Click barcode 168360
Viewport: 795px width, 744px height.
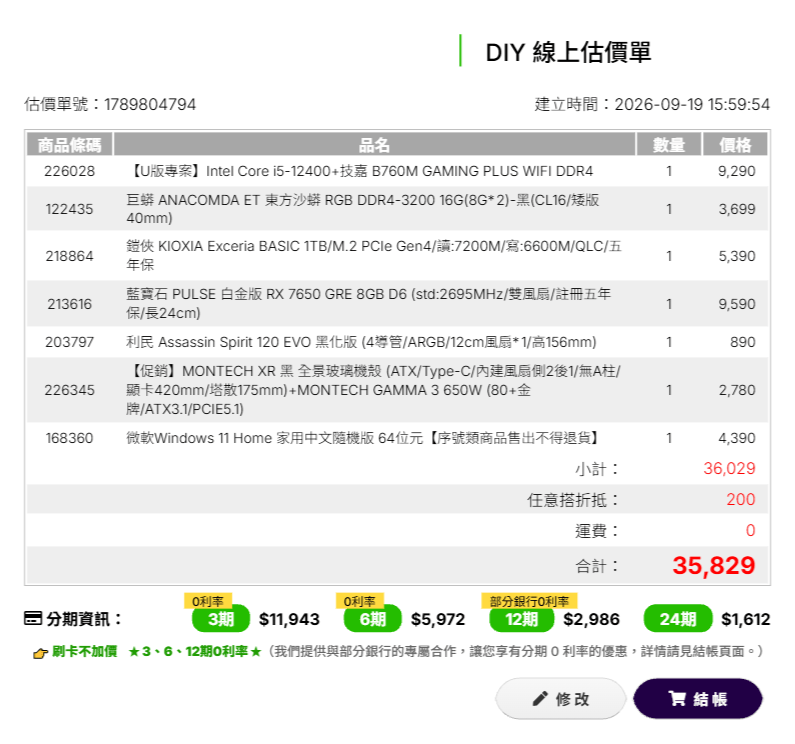pyautogui.click(x=69, y=438)
